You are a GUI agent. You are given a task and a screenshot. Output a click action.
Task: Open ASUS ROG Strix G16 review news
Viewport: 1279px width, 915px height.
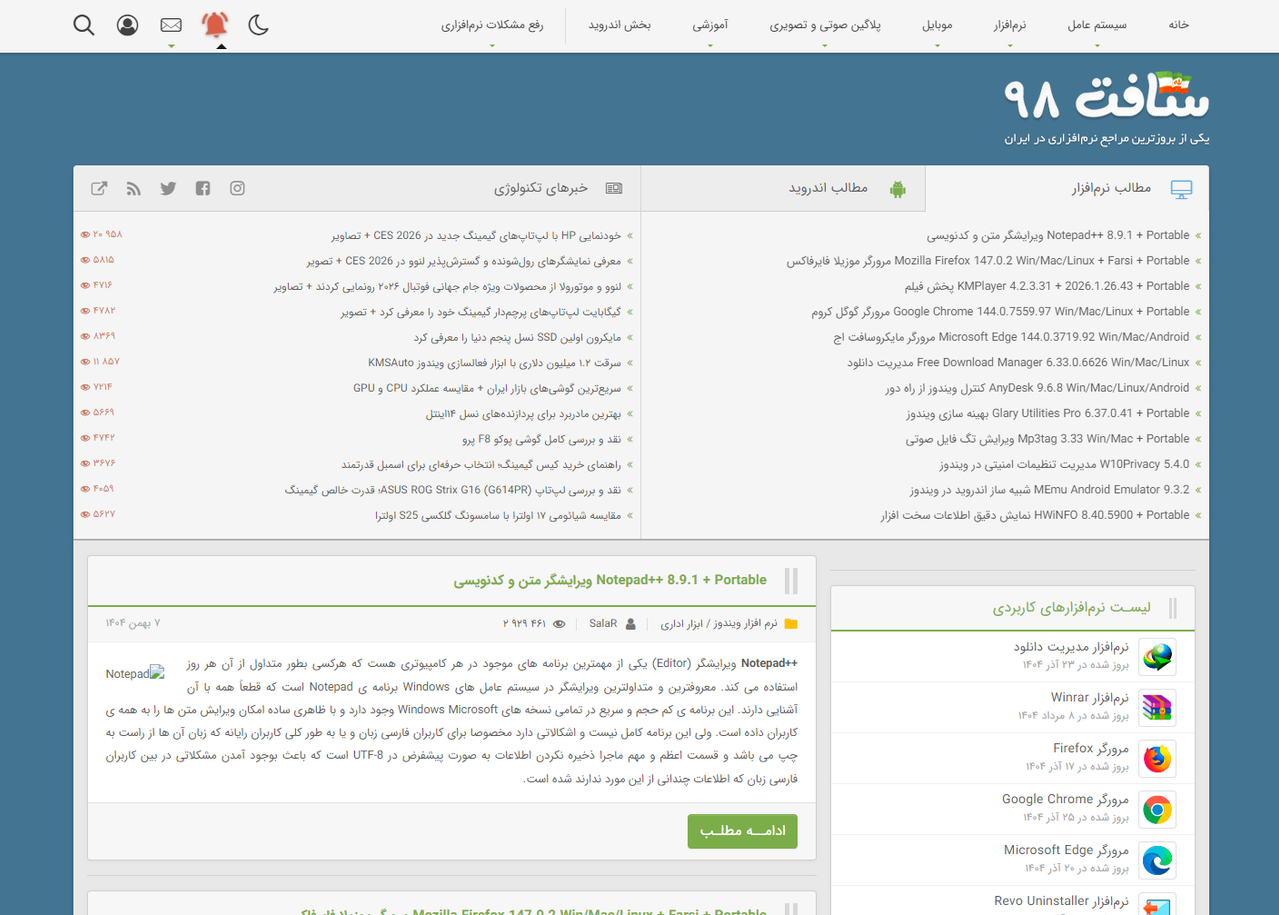click(453, 490)
